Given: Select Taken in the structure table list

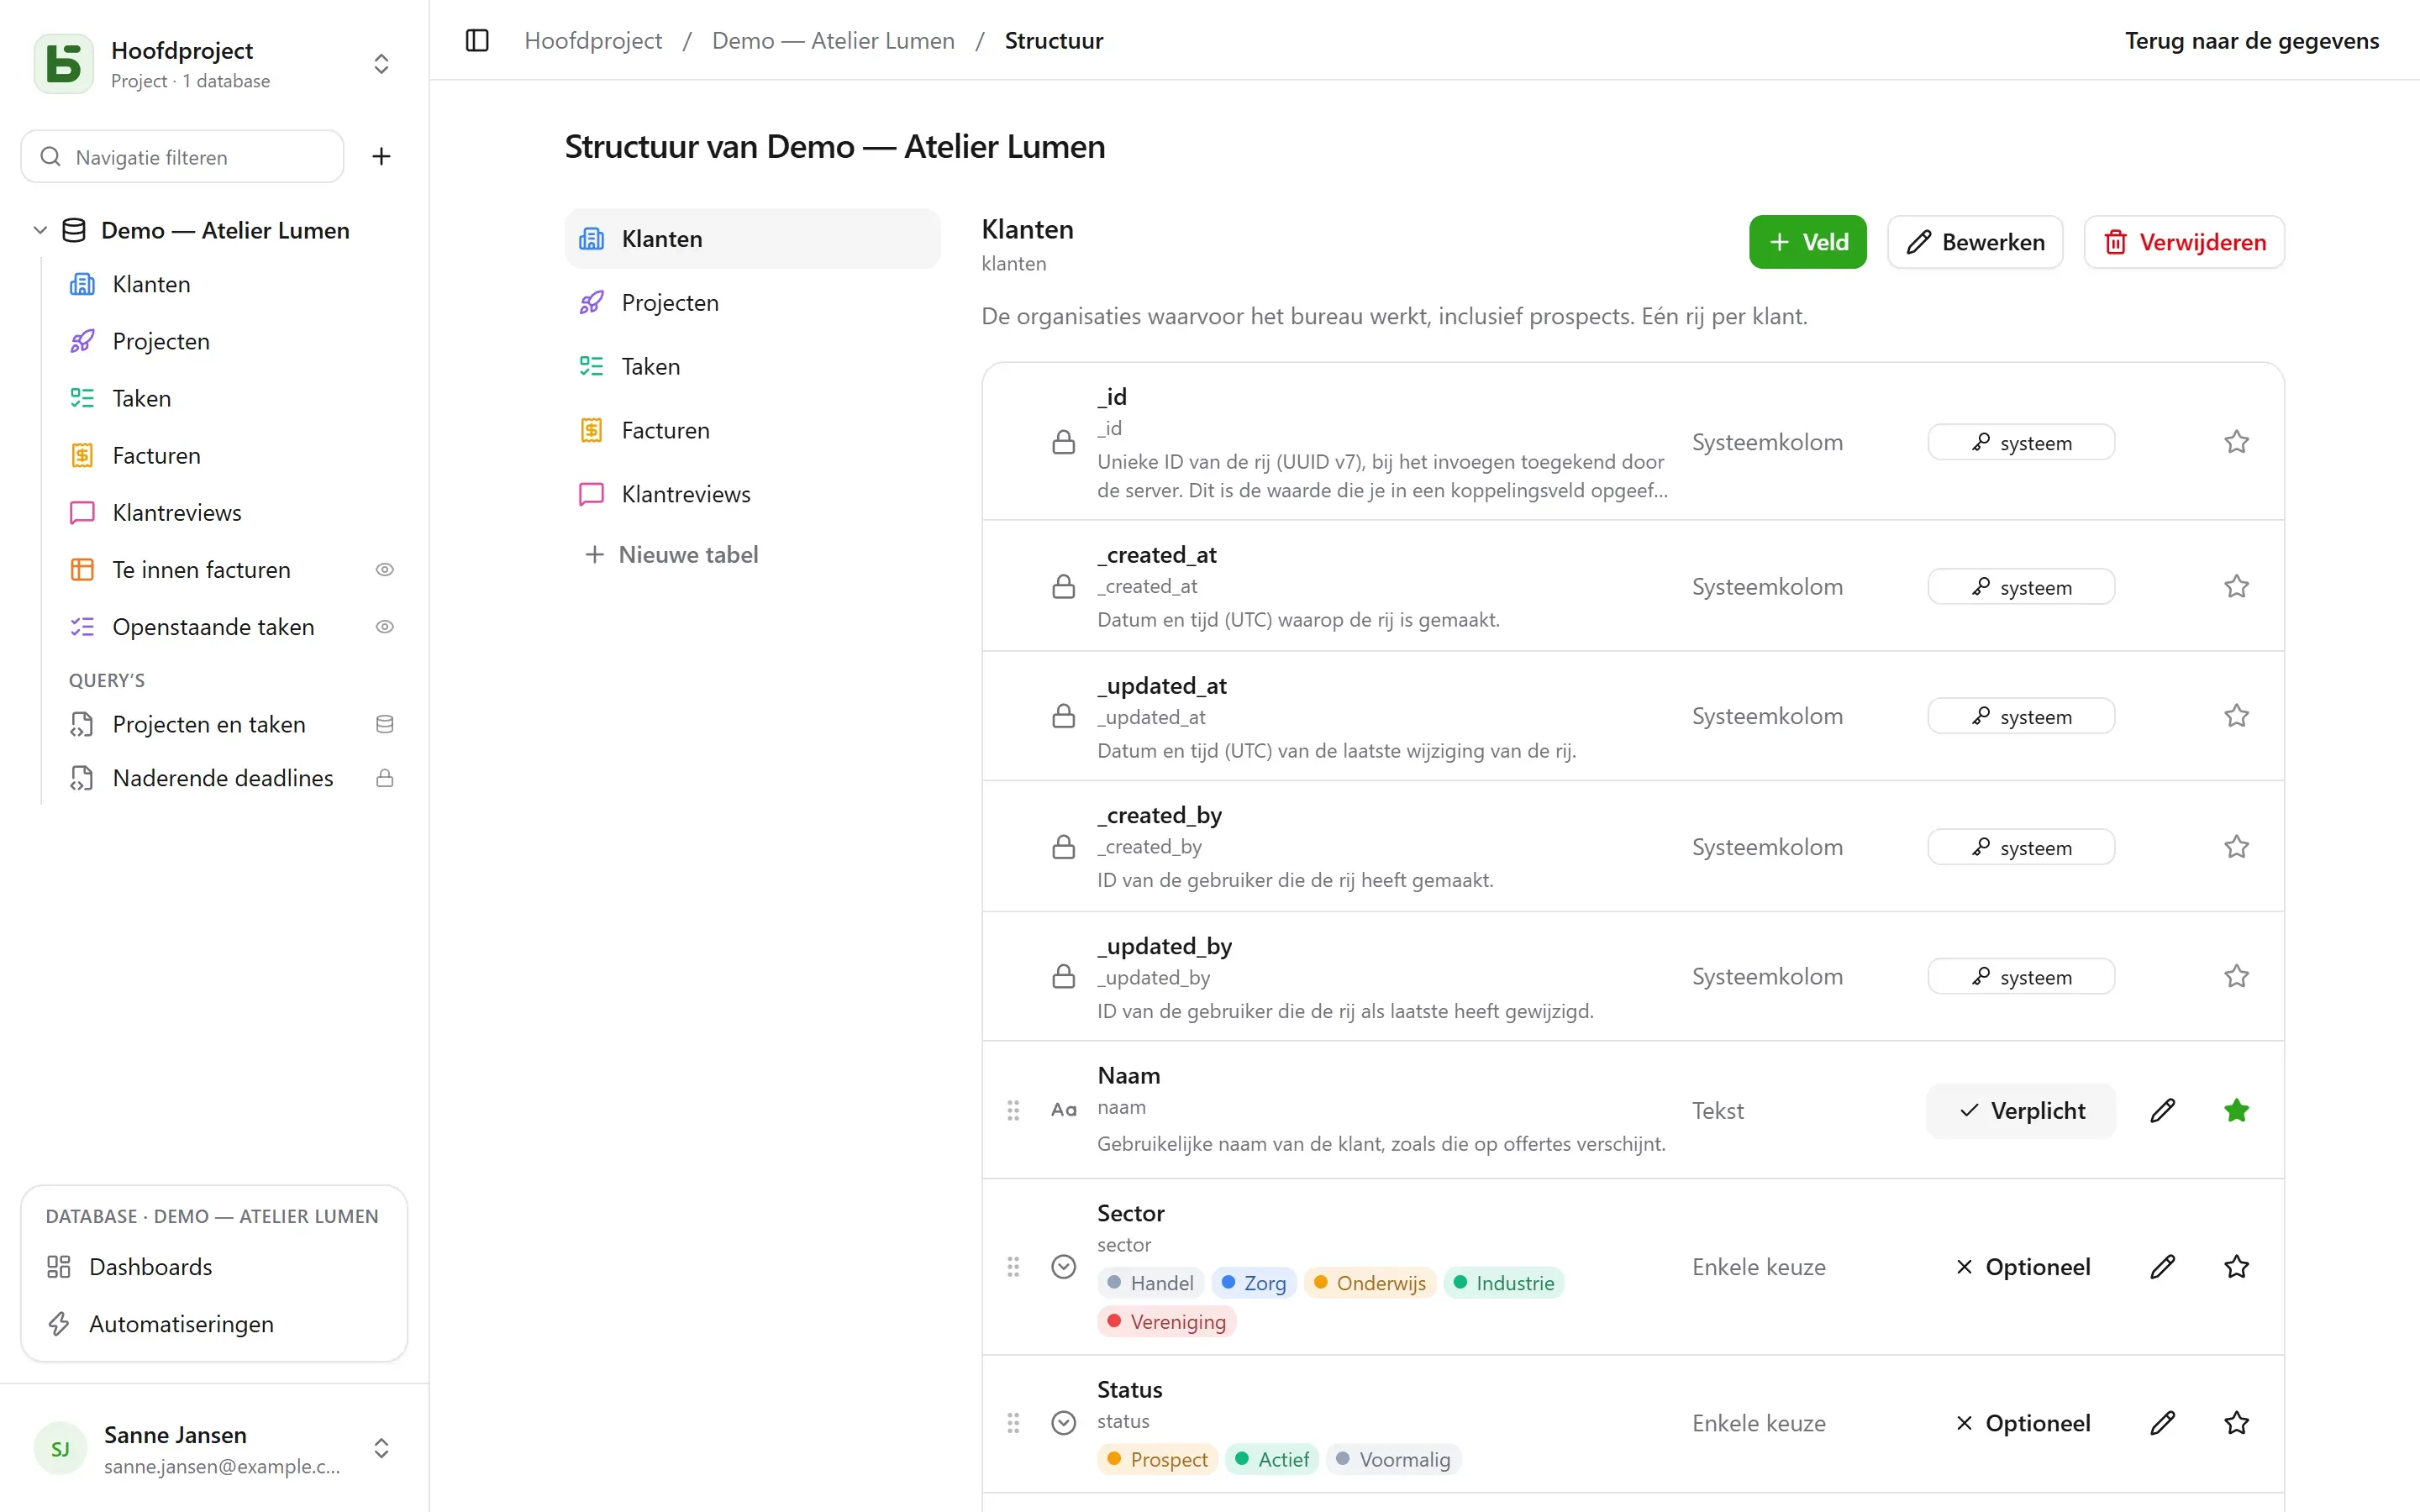Looking at the screenshot, I should coord(752,367).
